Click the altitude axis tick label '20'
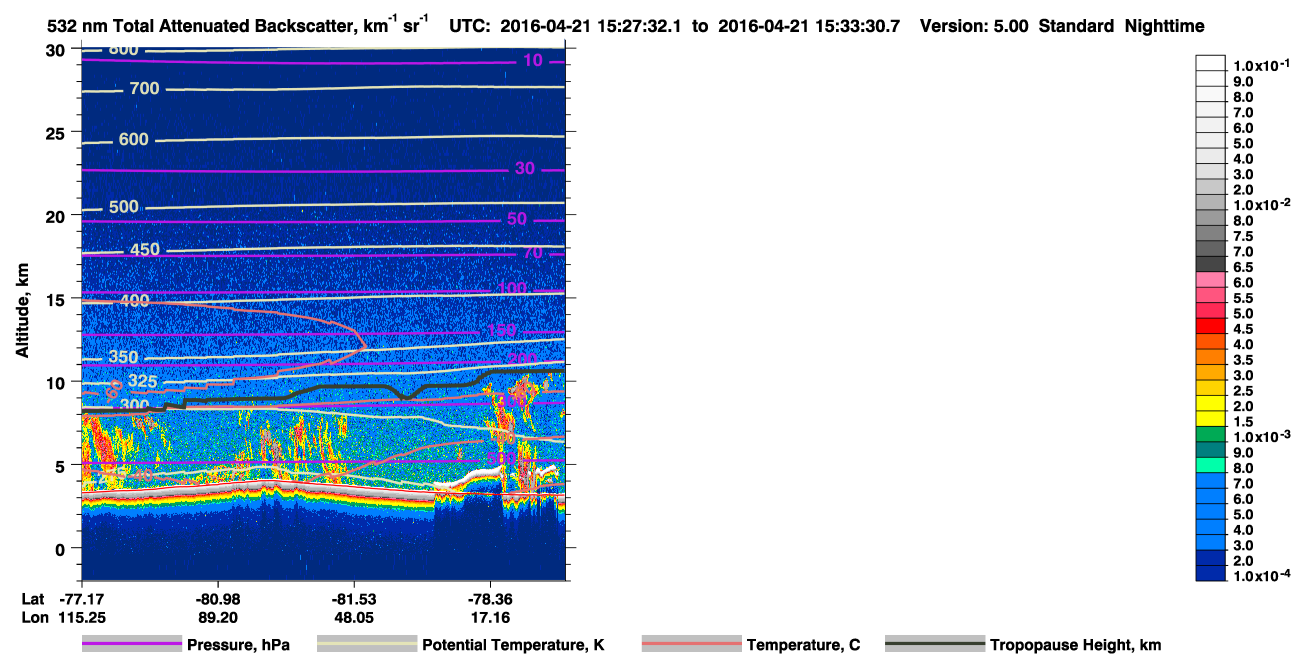The image size is (1300, 667). click(56, 216)
